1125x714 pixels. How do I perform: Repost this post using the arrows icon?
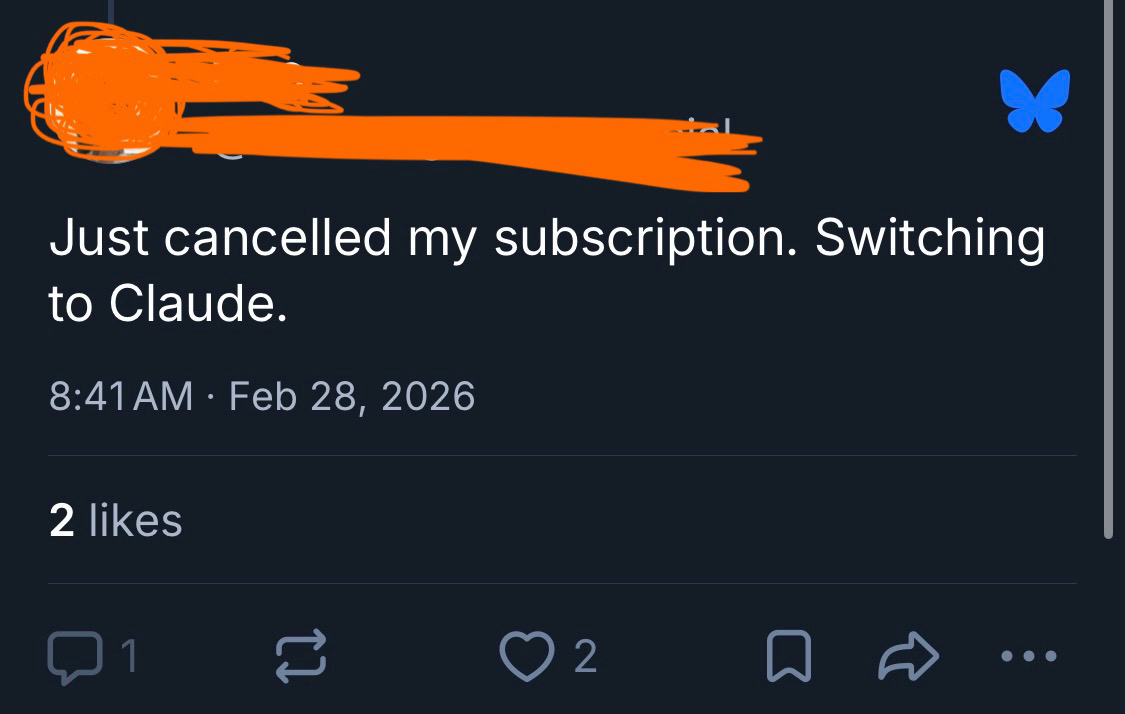[x=301, y=656]
